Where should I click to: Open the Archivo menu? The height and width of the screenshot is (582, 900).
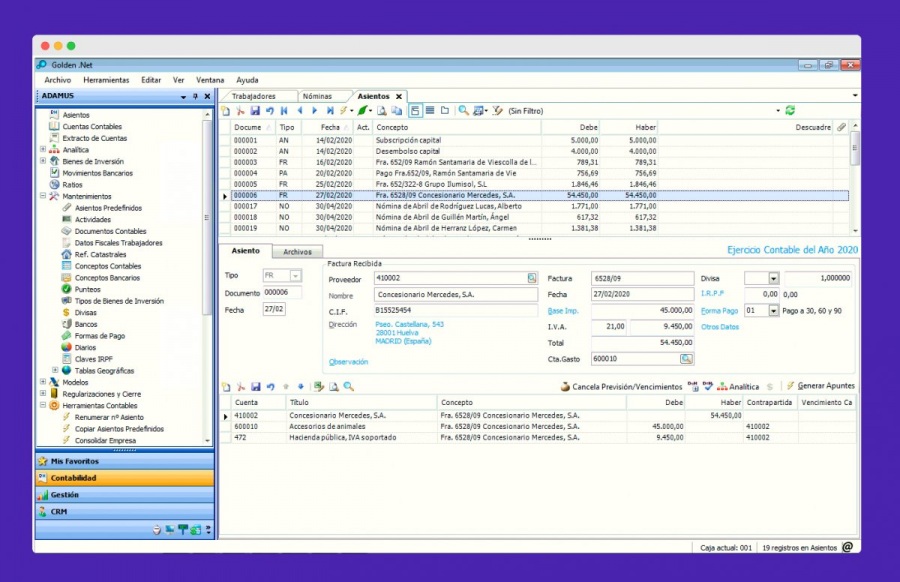click(57, 80)
